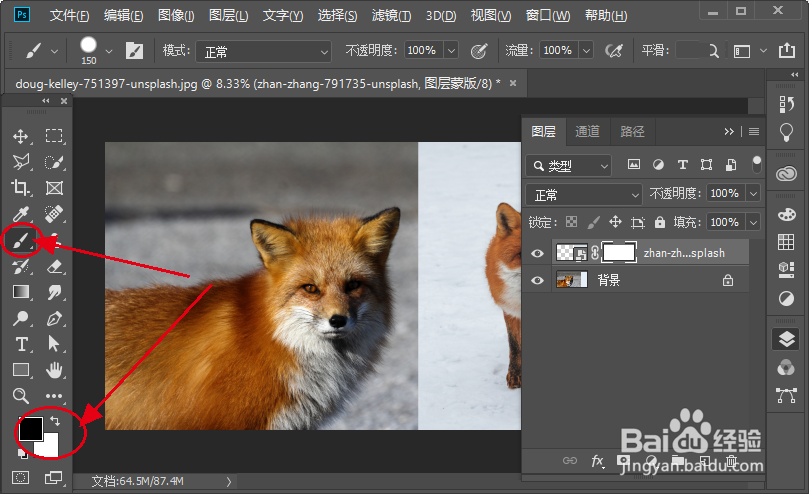Swap foreground and background colors
Viewport: 809px width, 494px height.
pyautogui.click(x=55, y=421)
